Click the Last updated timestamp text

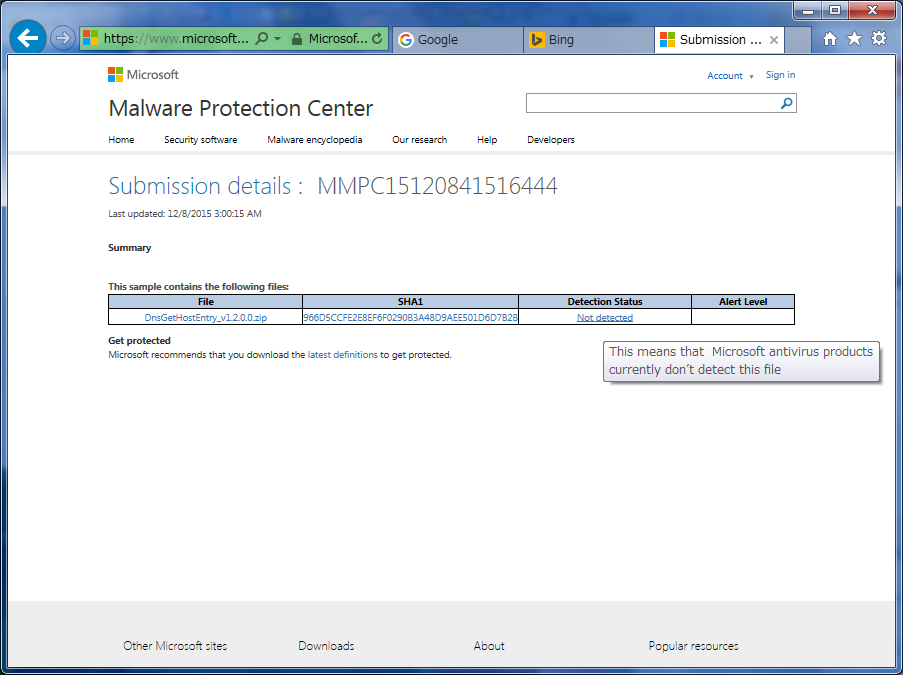click(x=185, y=214)
